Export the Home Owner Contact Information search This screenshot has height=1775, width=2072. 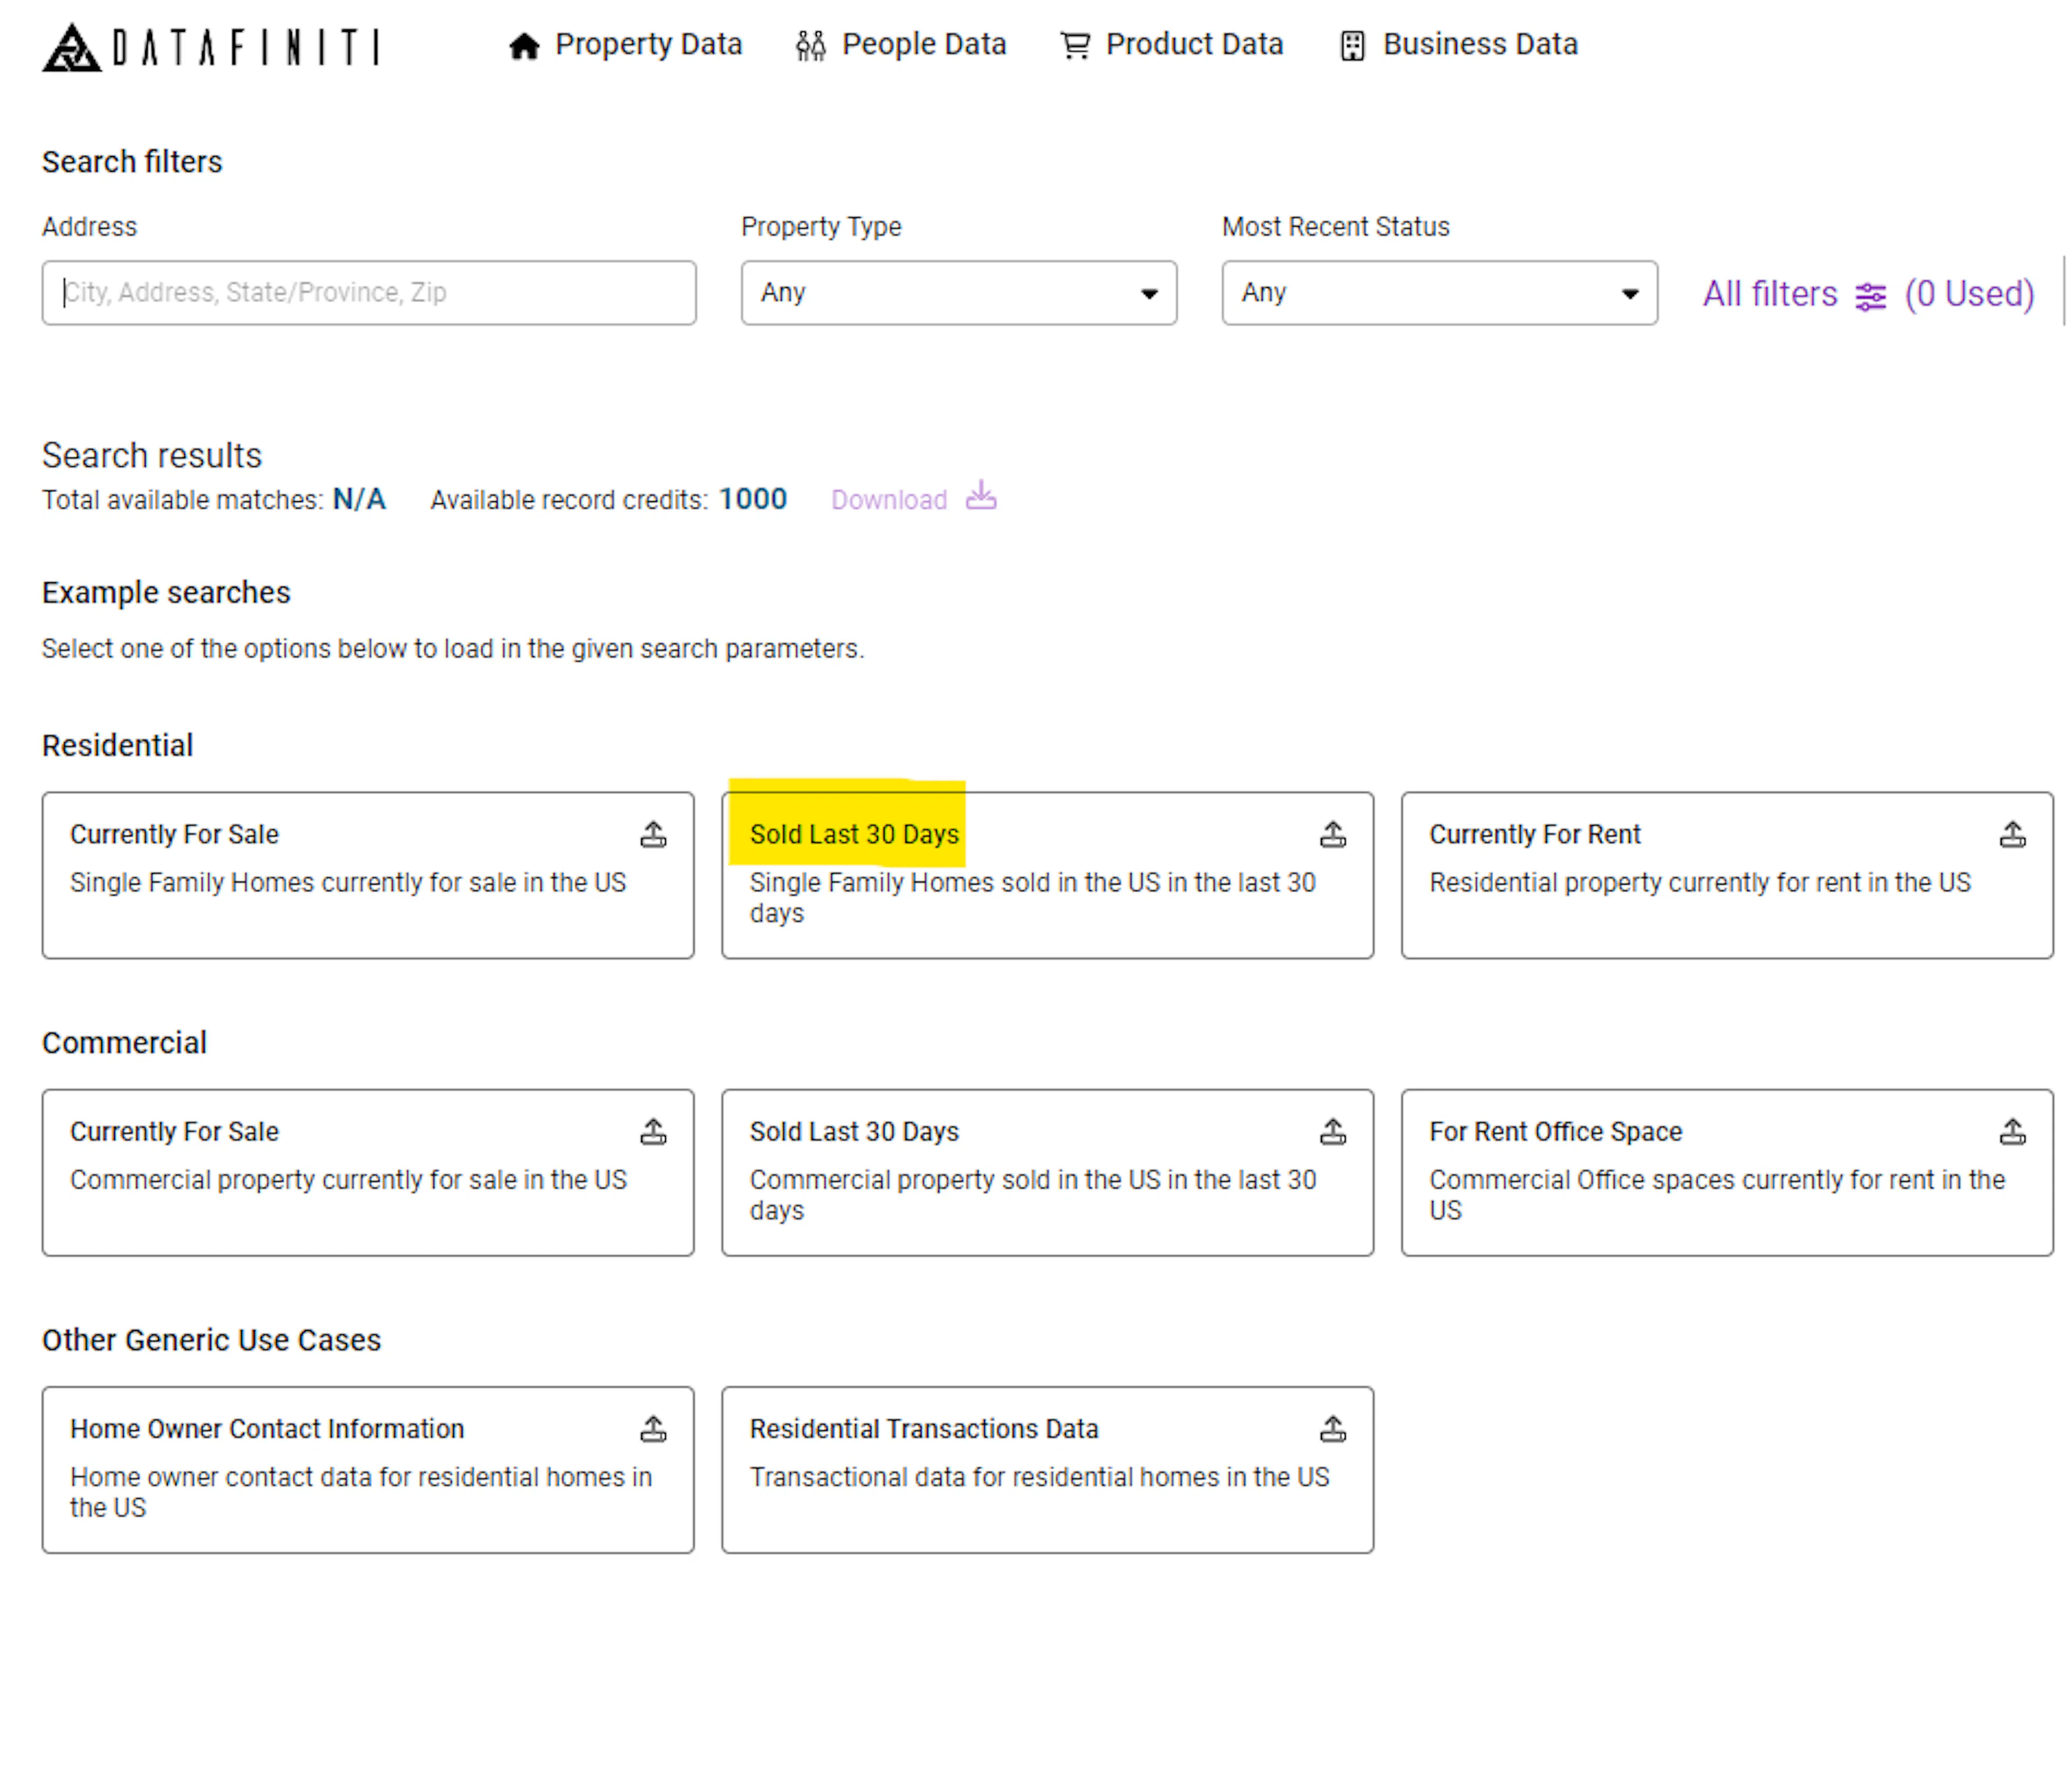(x=654, y=1428)
